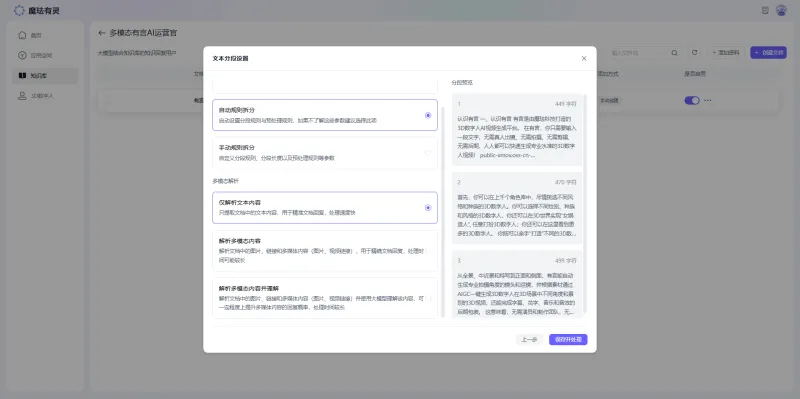Click the refresh icon button
The width and height of the screenshot is (800, 399).
click(694, 53)
